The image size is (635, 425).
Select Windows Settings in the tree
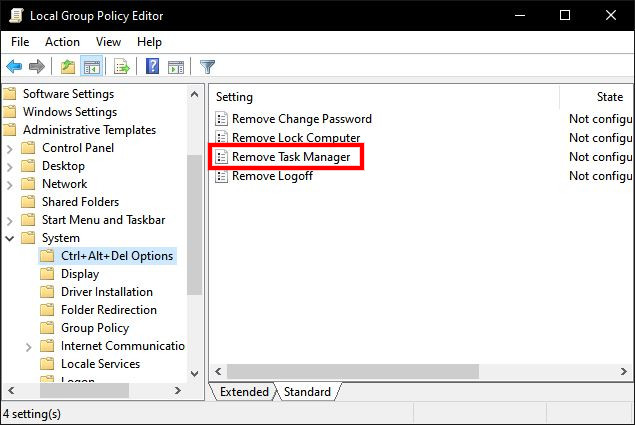(x=70, y=111)
